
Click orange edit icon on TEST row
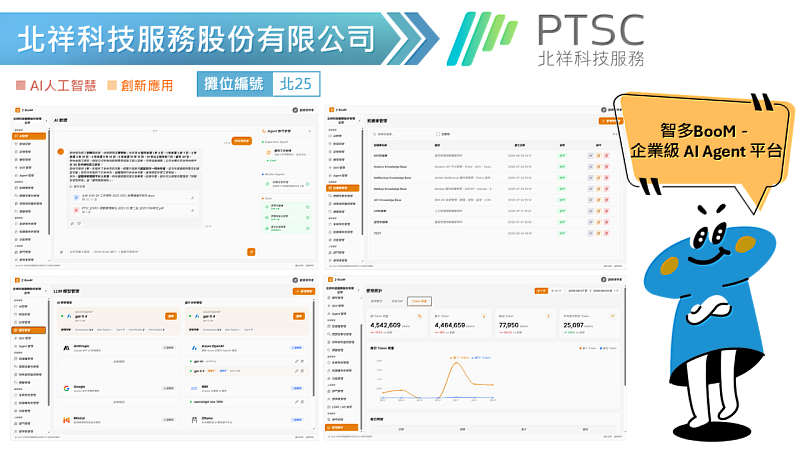pos(598,233)
